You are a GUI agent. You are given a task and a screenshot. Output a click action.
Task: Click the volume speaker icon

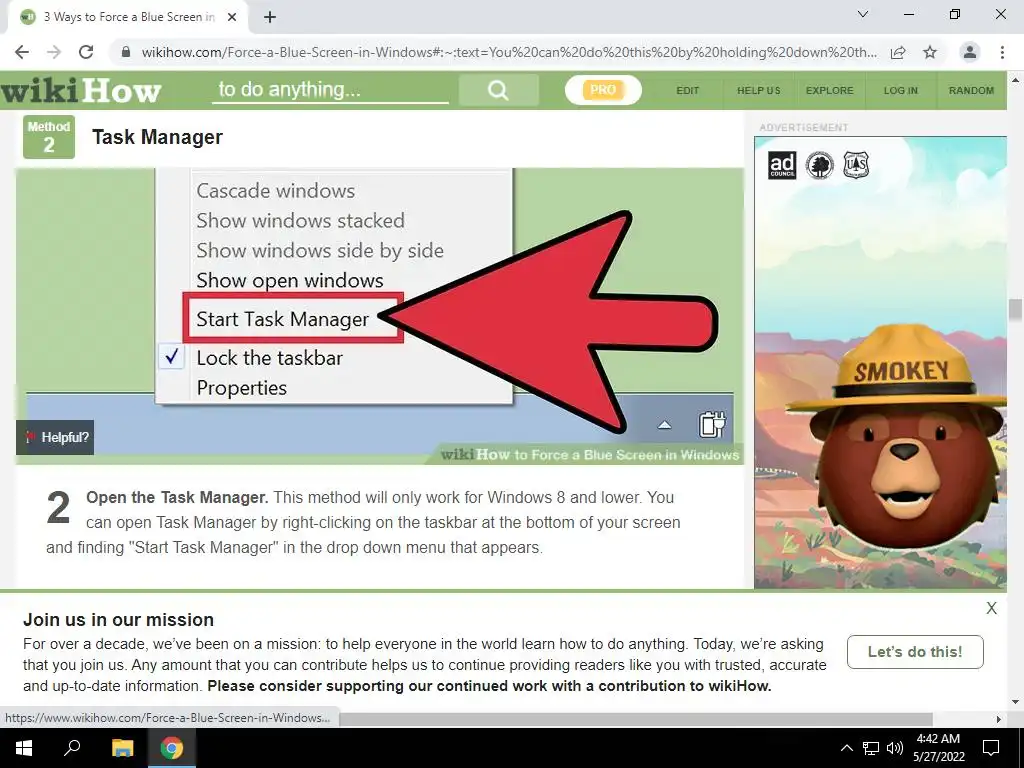coord(895,748)
